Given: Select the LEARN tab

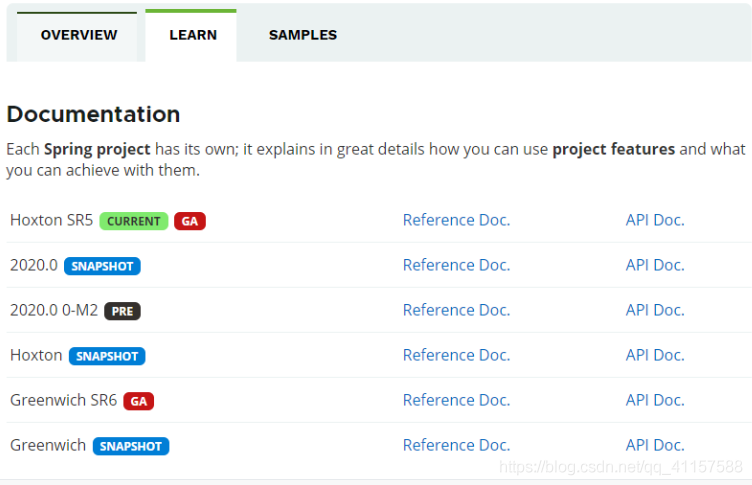Looking at the screenshot, I should pos(193,35).
